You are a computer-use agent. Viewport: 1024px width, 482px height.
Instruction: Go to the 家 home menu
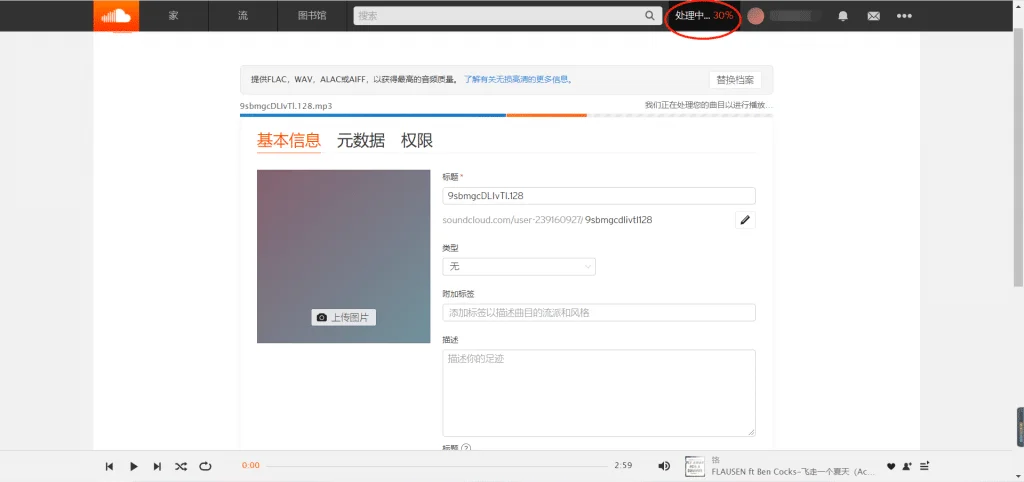174,16
